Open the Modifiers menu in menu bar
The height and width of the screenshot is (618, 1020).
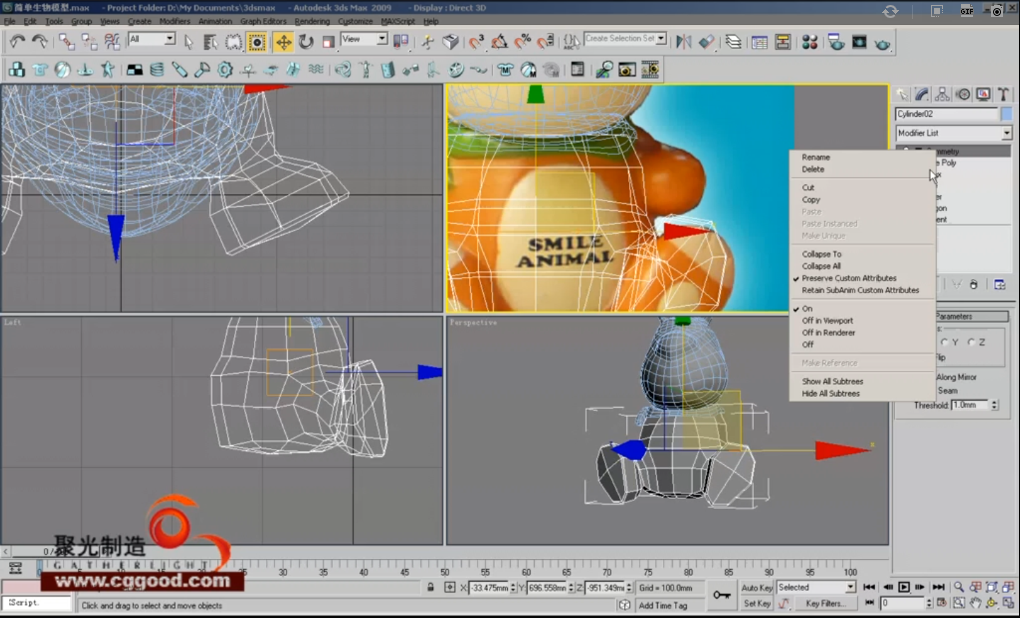[174, 21]
